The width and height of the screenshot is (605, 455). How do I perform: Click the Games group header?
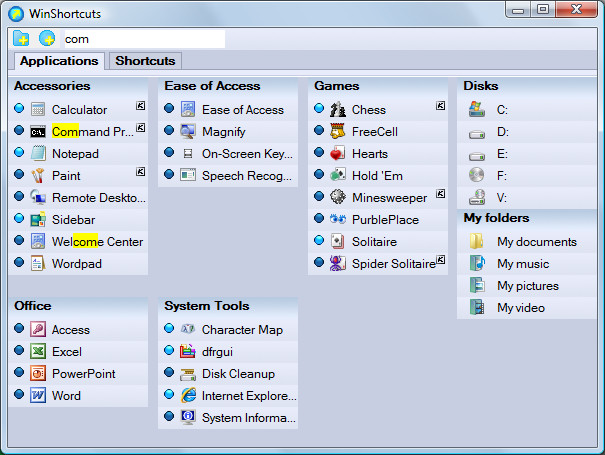click(337, 86)
